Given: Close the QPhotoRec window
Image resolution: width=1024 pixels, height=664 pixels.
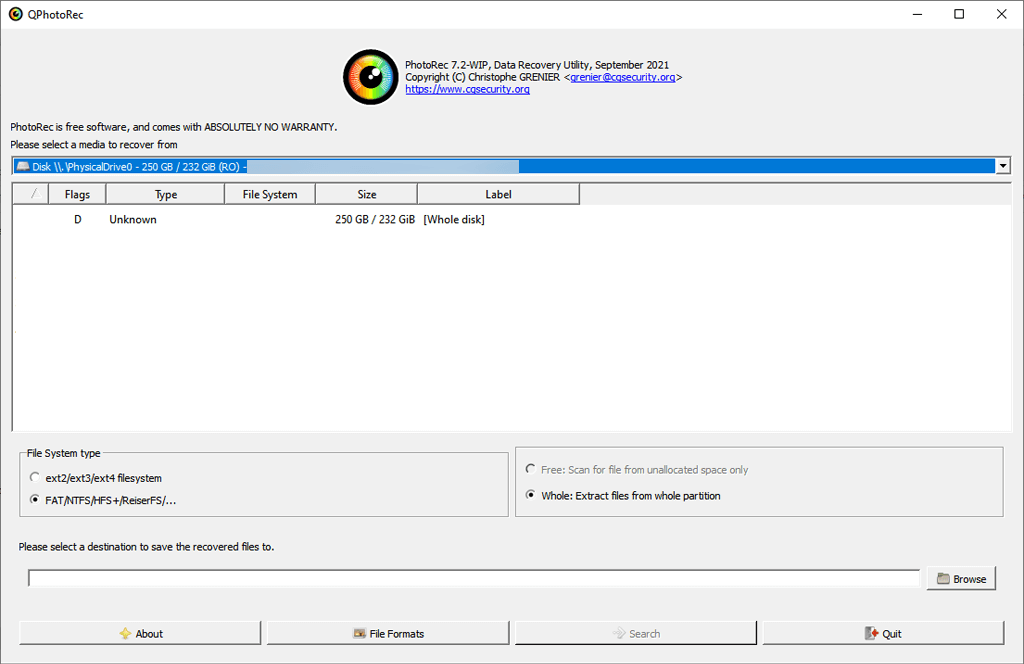Looking at the screenshot, I should (1001, 14).
